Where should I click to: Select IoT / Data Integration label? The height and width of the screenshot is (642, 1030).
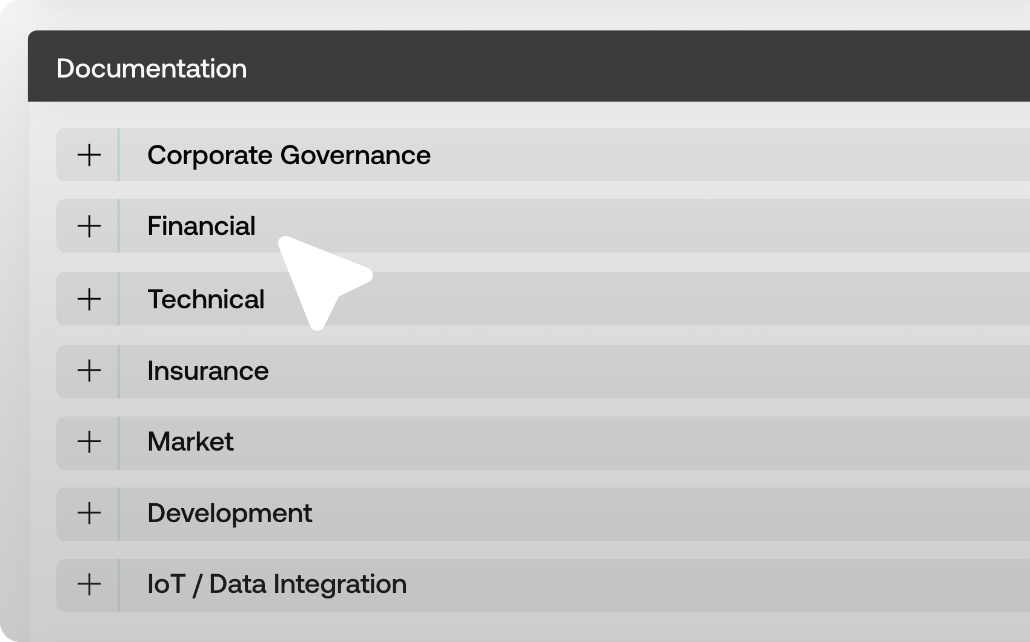pyautogui.click(x=276, y=584)
